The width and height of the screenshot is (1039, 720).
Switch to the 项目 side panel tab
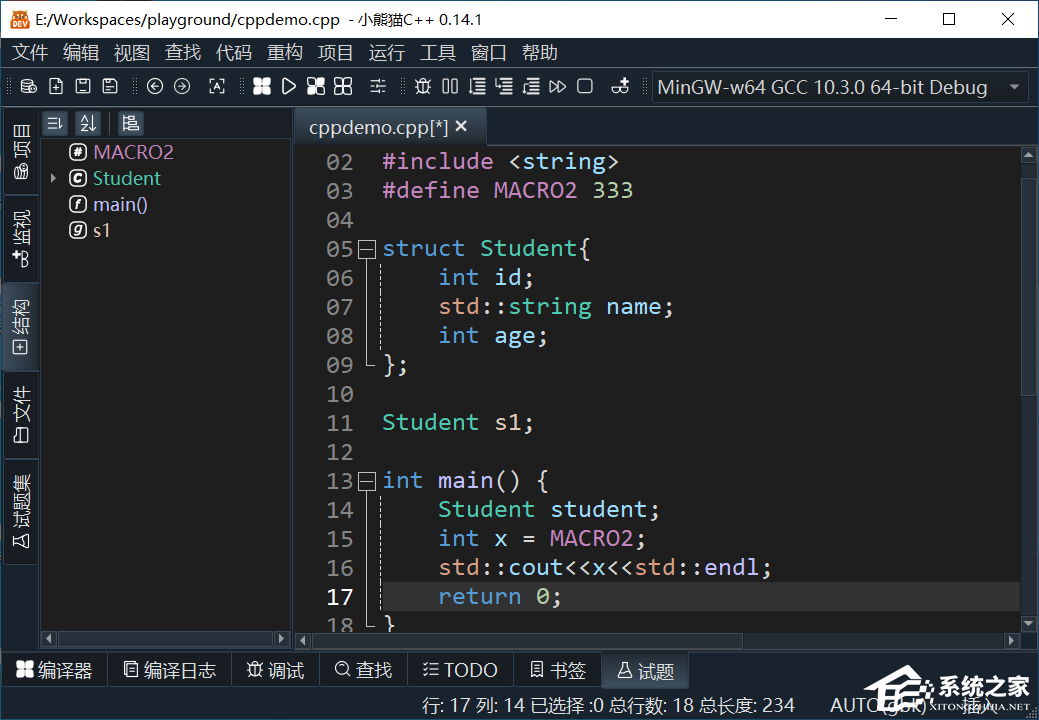tap(21, 151)
